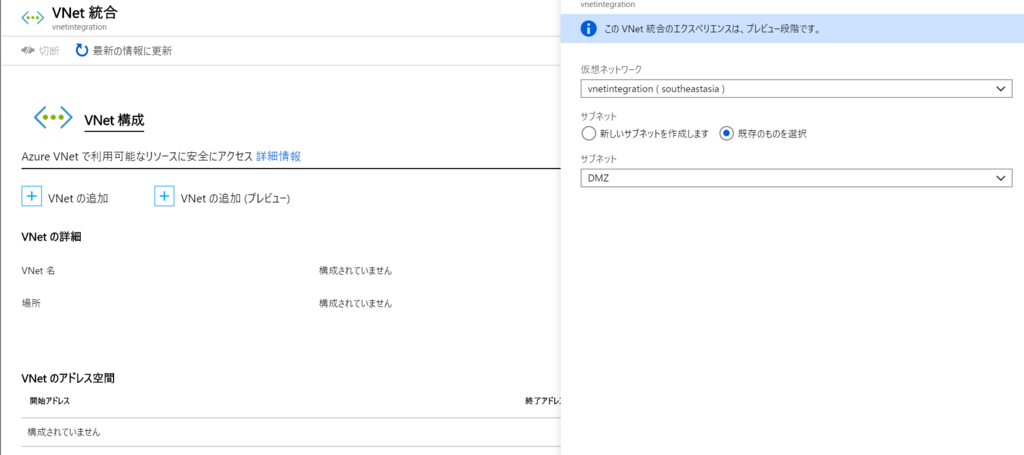Click the VNet の追加 (プレビュー) label
This screenshot has height=455, width=1024.
235,198
